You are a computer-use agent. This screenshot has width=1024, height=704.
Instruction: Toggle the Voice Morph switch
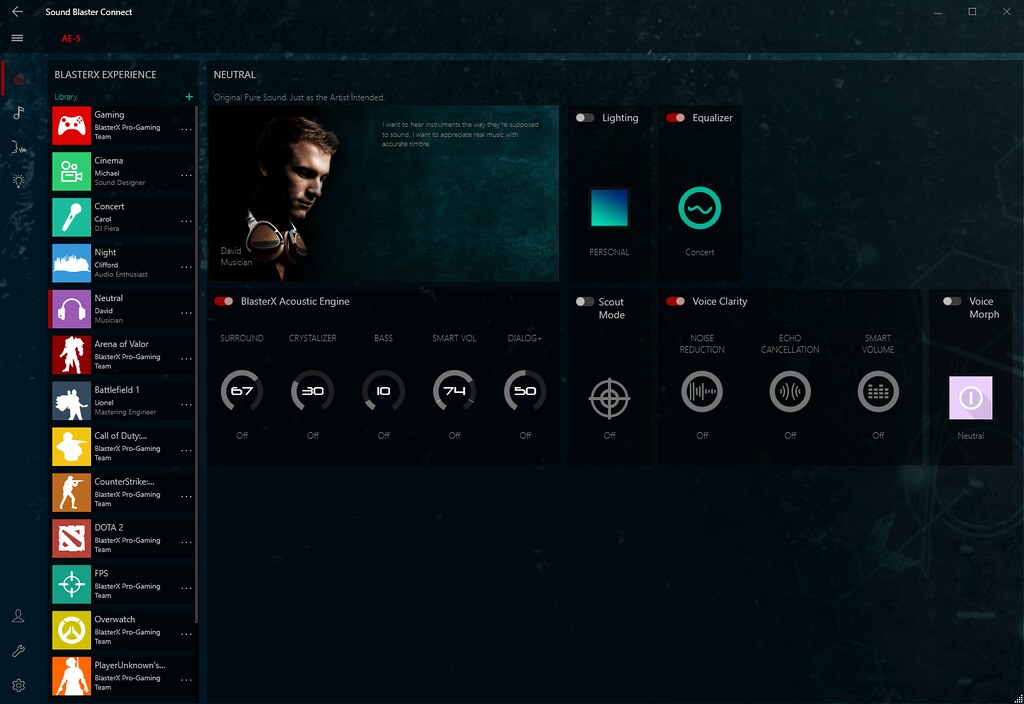(x=952, y=301)
